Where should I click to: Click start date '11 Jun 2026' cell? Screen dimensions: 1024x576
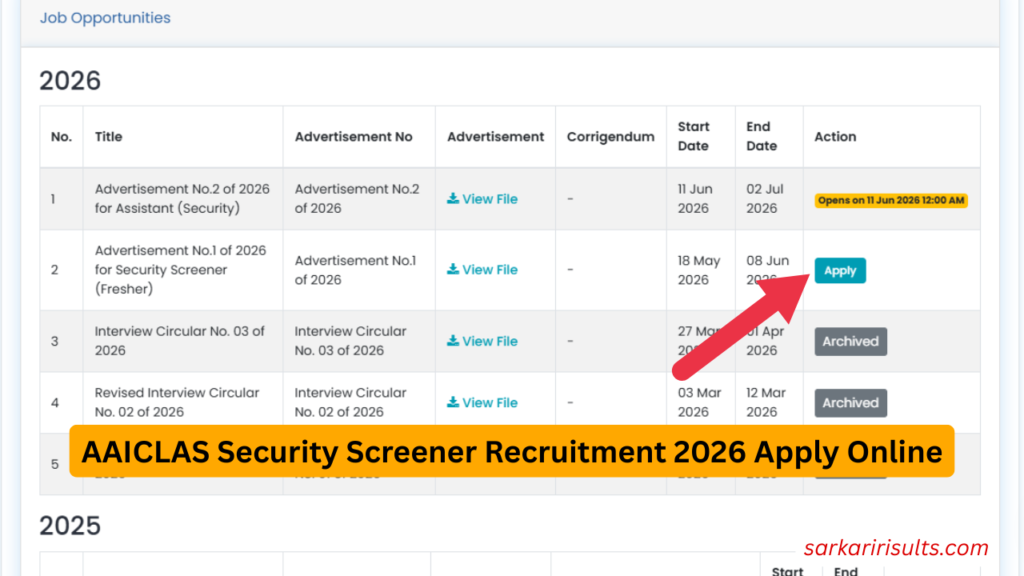point(695,199)
